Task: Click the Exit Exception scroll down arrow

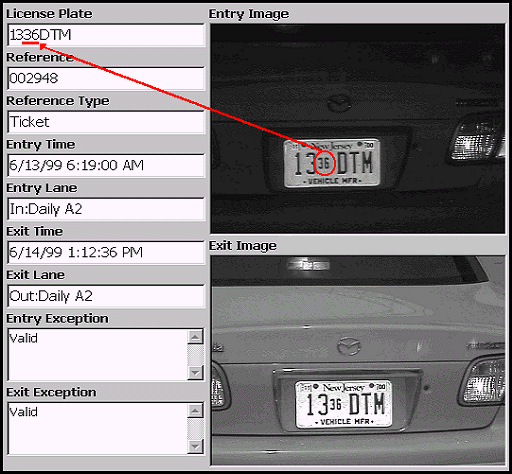Action: (195, 446)
